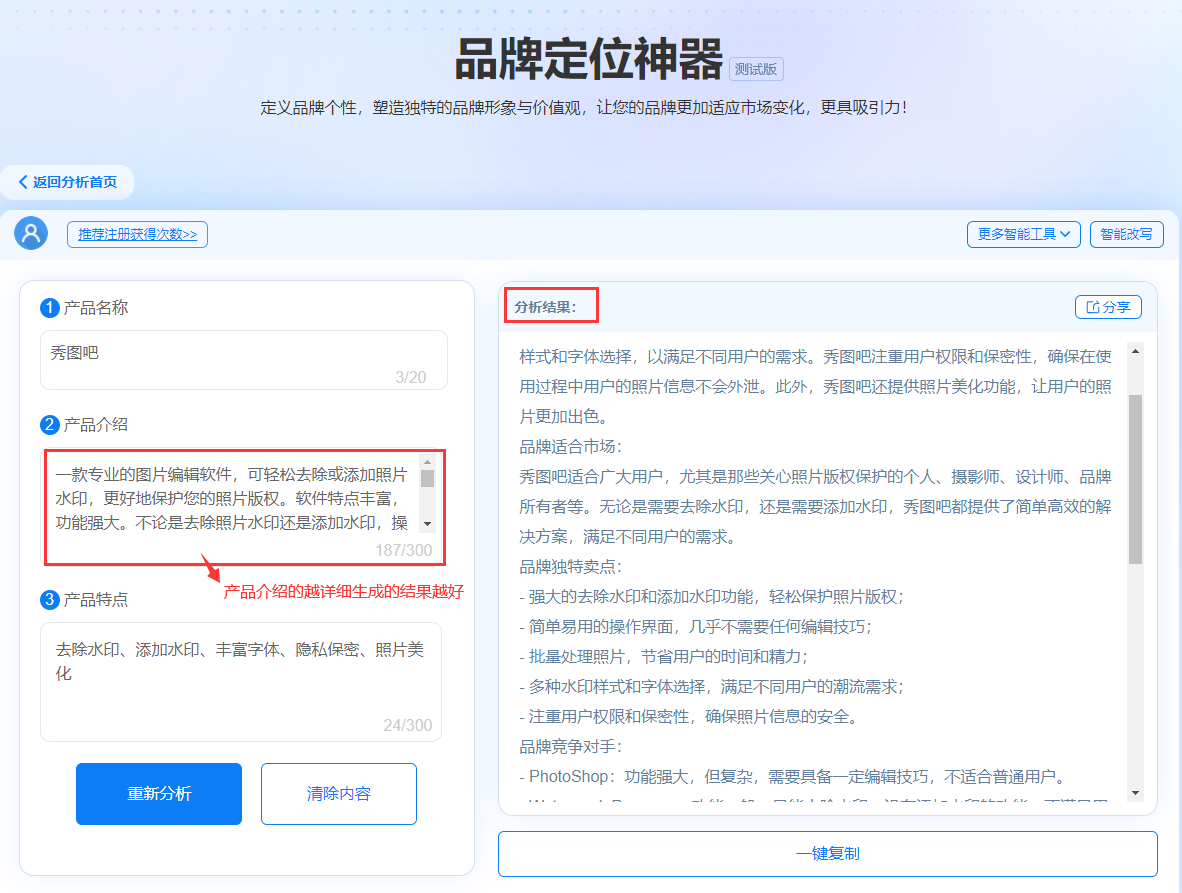
Task: Click the 24/300 character counter
Action: 408,725
